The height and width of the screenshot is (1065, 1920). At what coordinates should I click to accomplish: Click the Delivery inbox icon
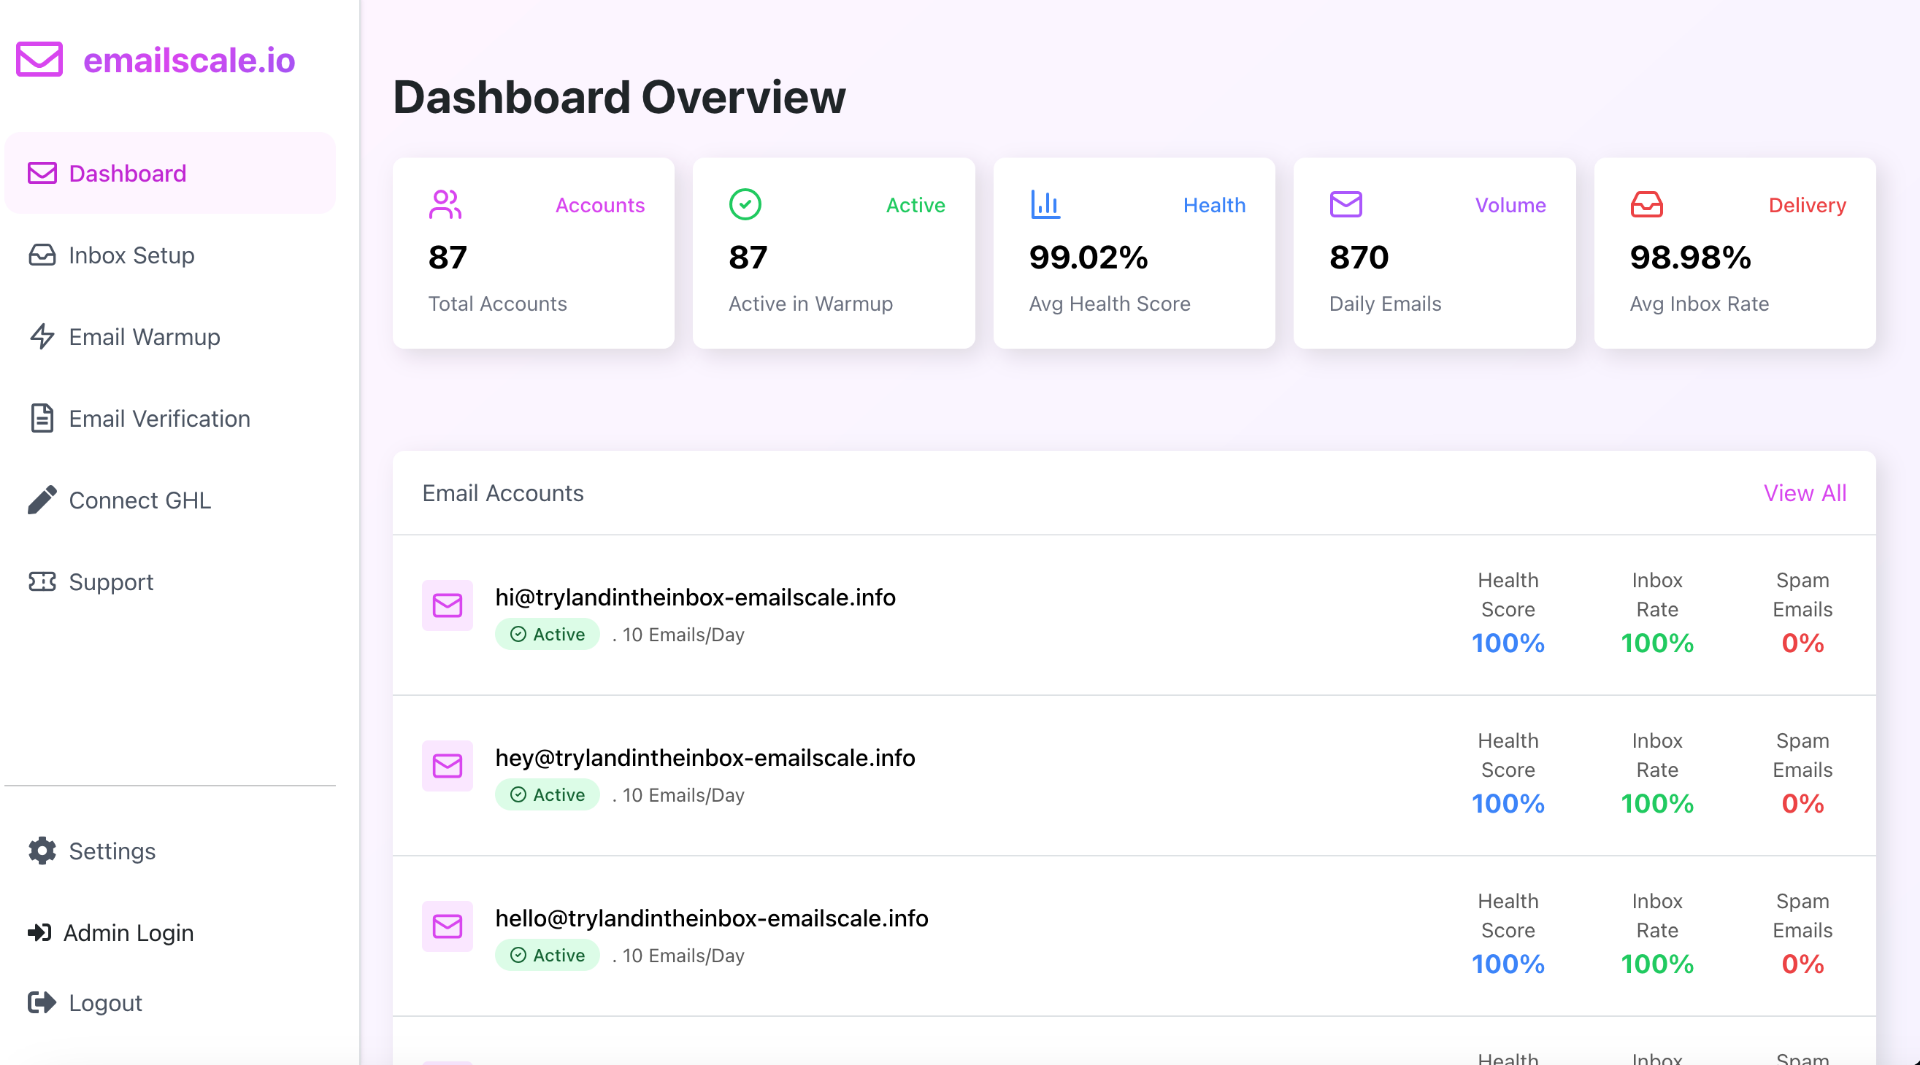pyautogui.click(x=1647, y=205)
